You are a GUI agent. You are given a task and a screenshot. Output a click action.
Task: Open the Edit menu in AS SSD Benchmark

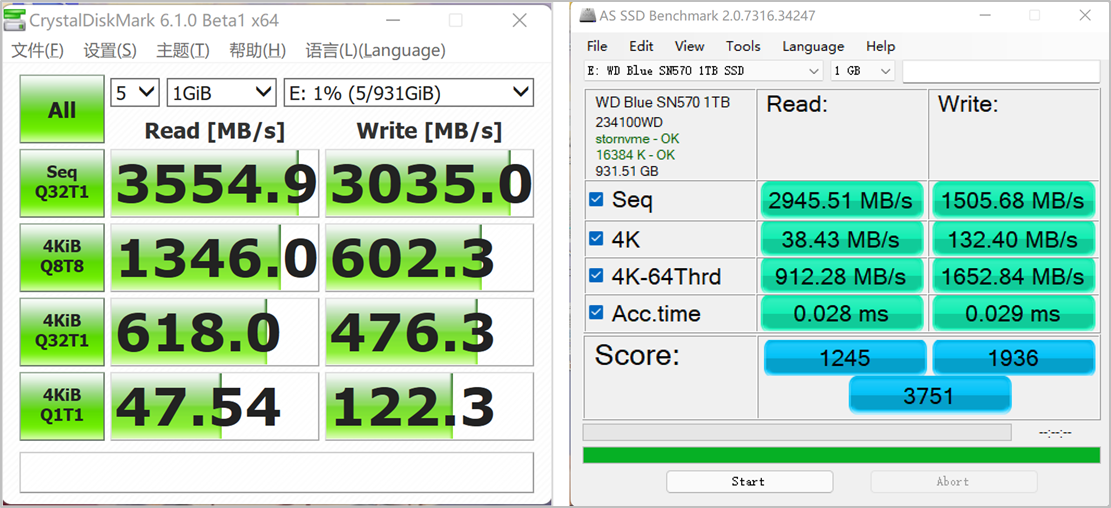(x=641, y=46)
